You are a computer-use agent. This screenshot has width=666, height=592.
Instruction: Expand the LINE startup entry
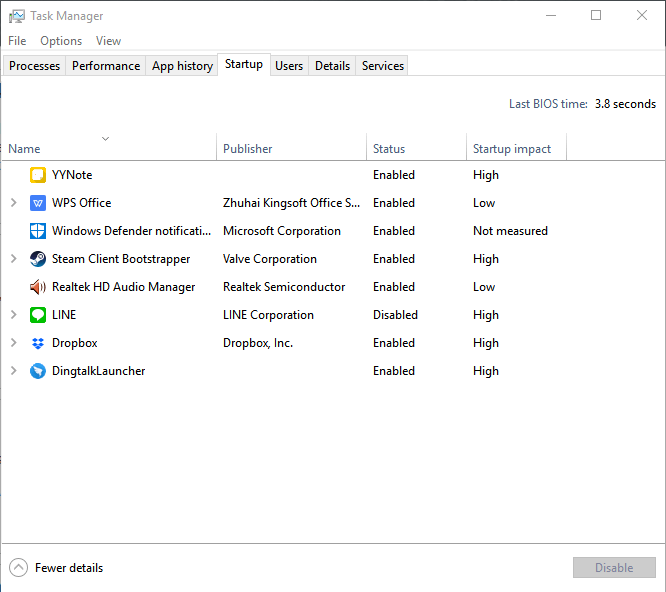coord(14,315)
